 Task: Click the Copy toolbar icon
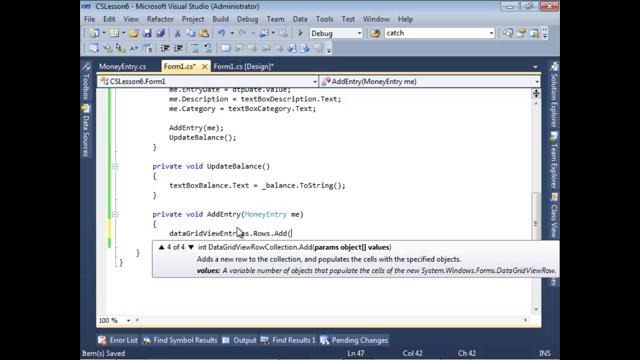pos(191,33)
